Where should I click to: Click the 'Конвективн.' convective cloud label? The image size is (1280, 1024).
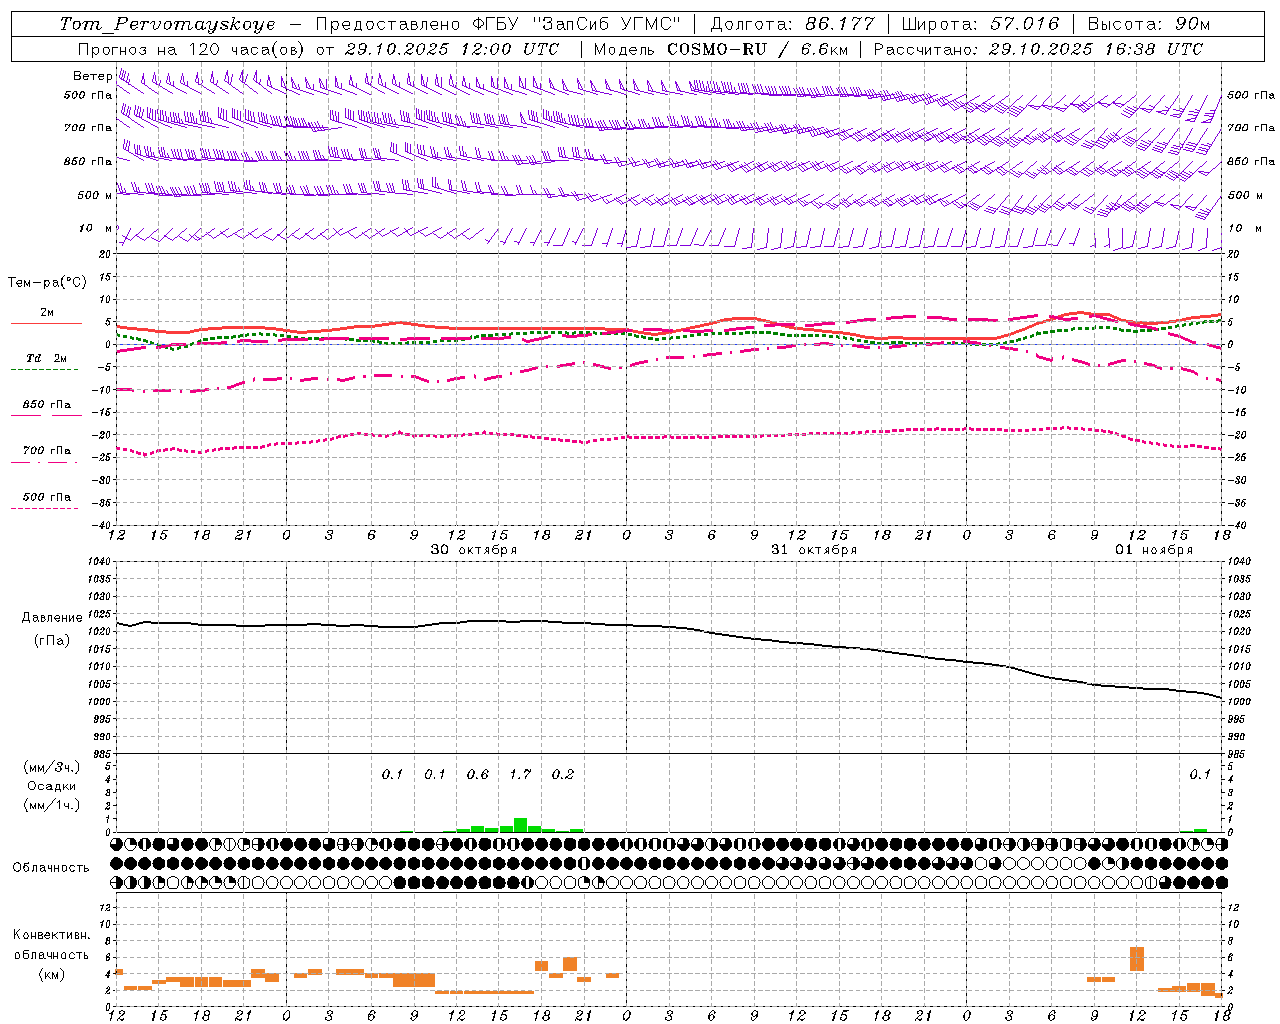[52, 935]
